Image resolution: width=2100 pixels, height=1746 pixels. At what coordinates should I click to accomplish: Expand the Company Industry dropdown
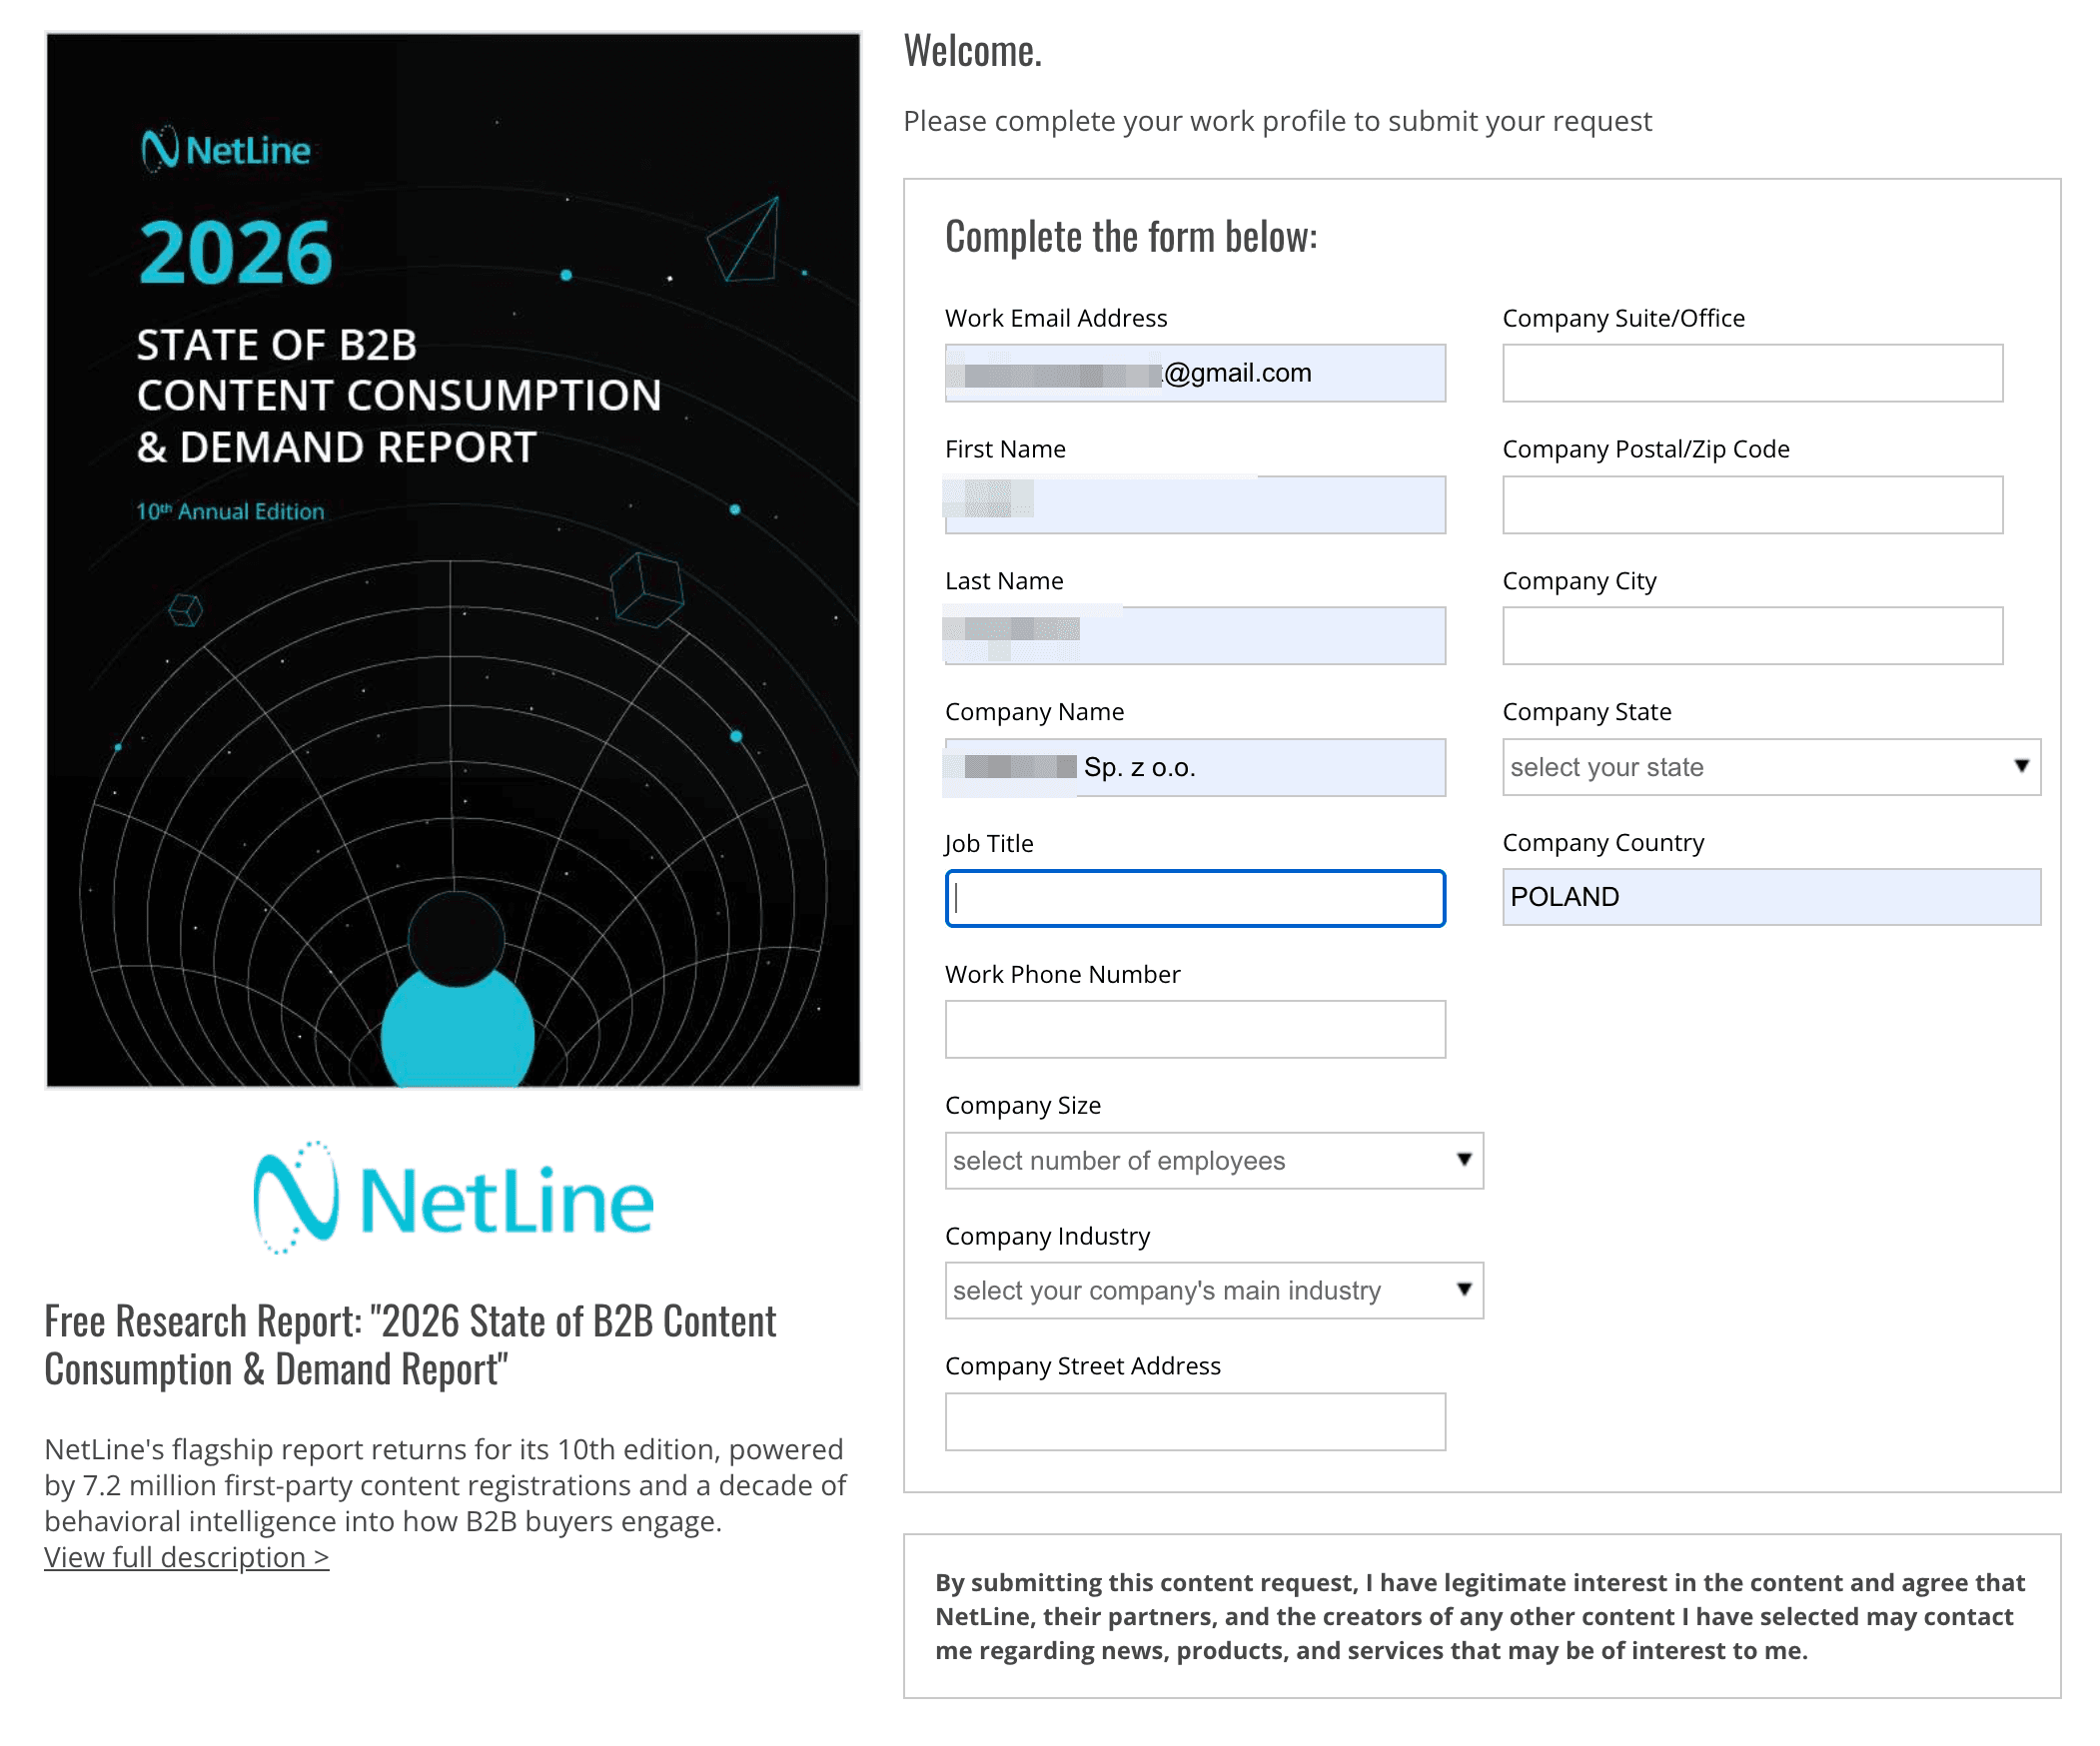coord(1214,1290)
